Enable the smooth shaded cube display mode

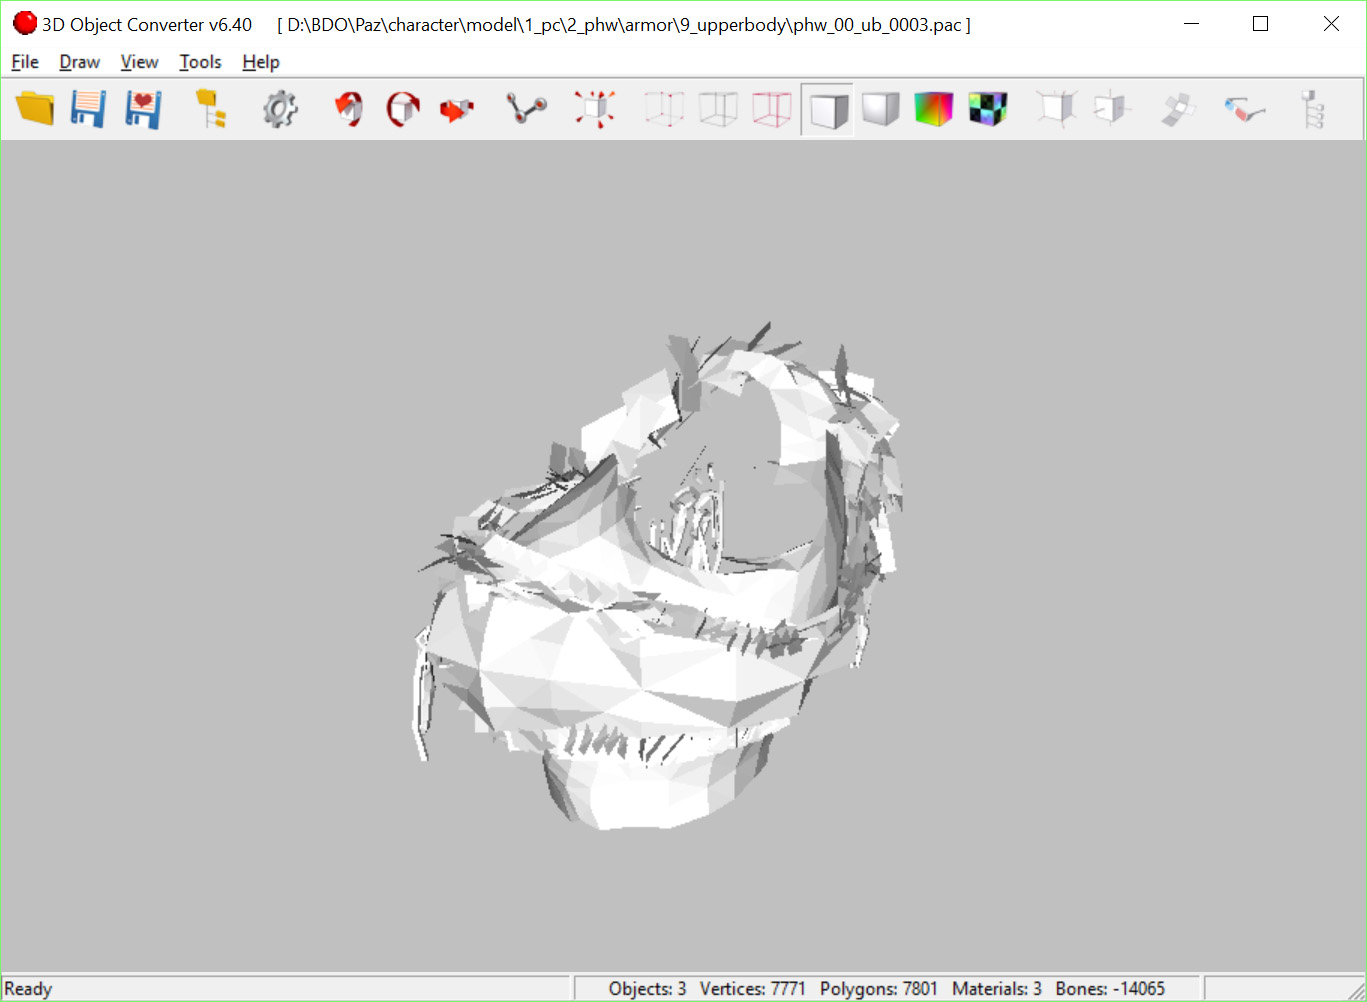click(880, 108)
